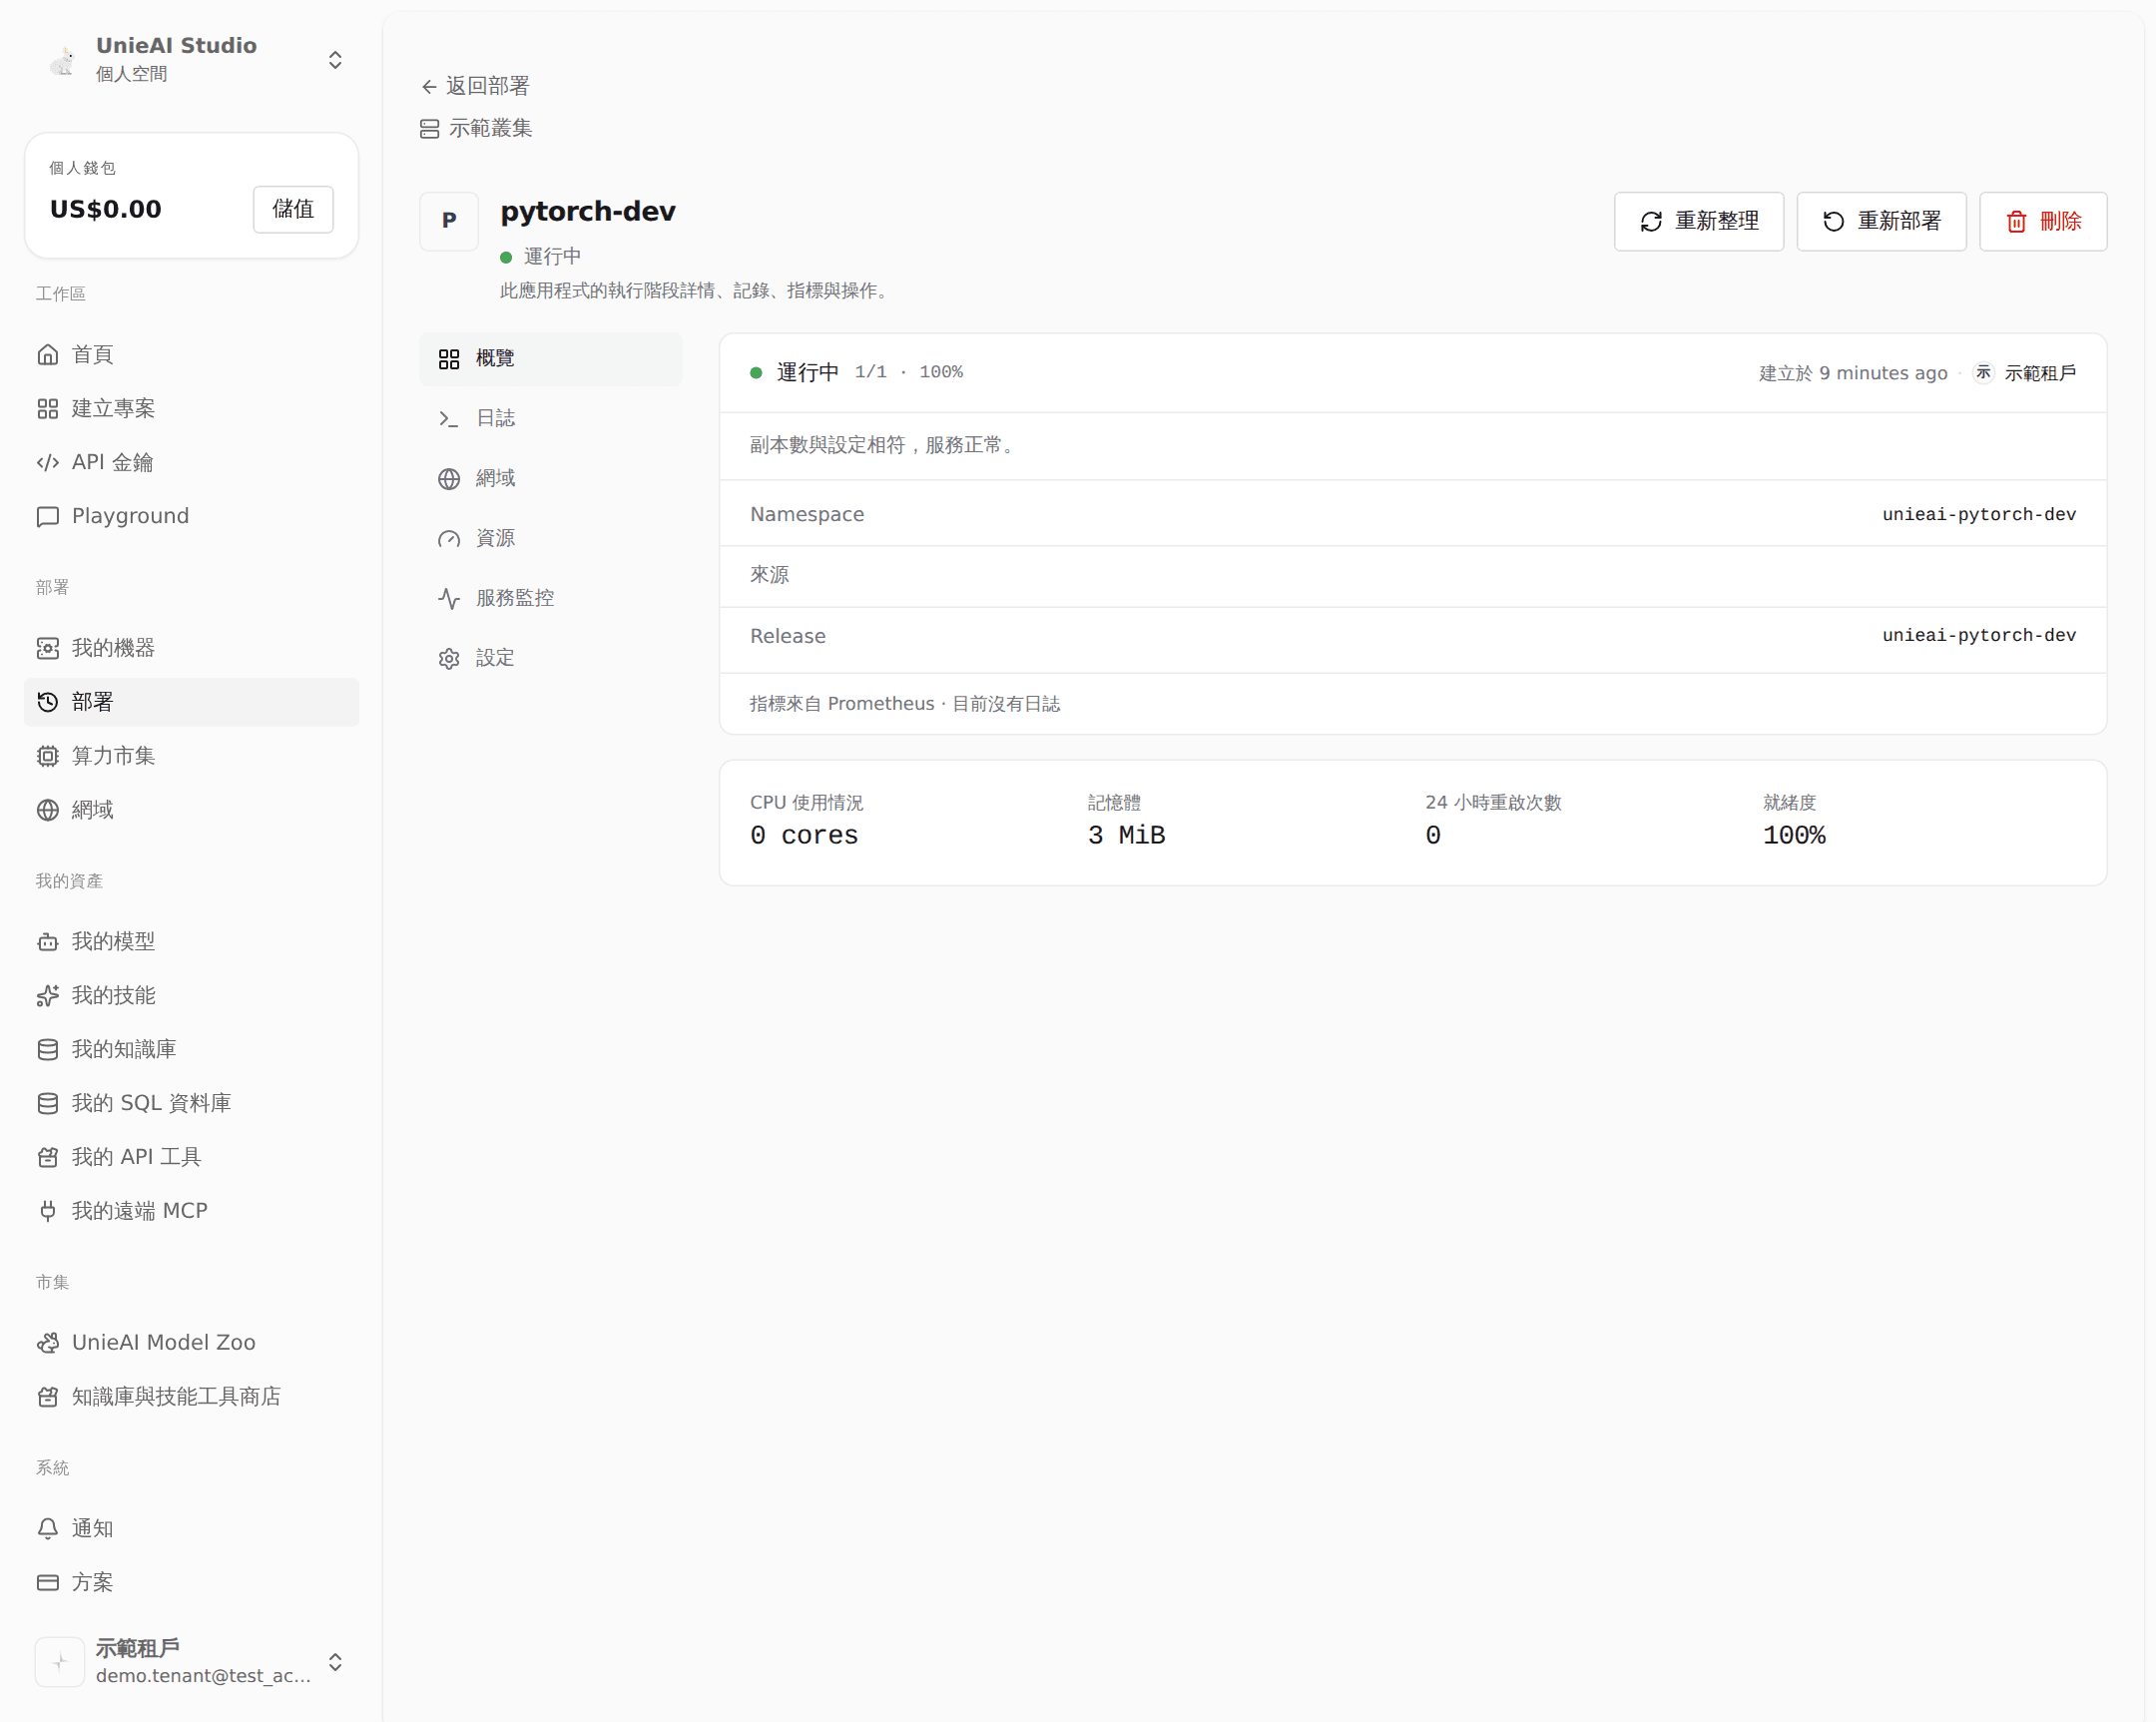The height and width of the screenshot is (1722, 2156).
Task: Click the 我的遠端 MCP plug icon
Action: coord(47,1211)
